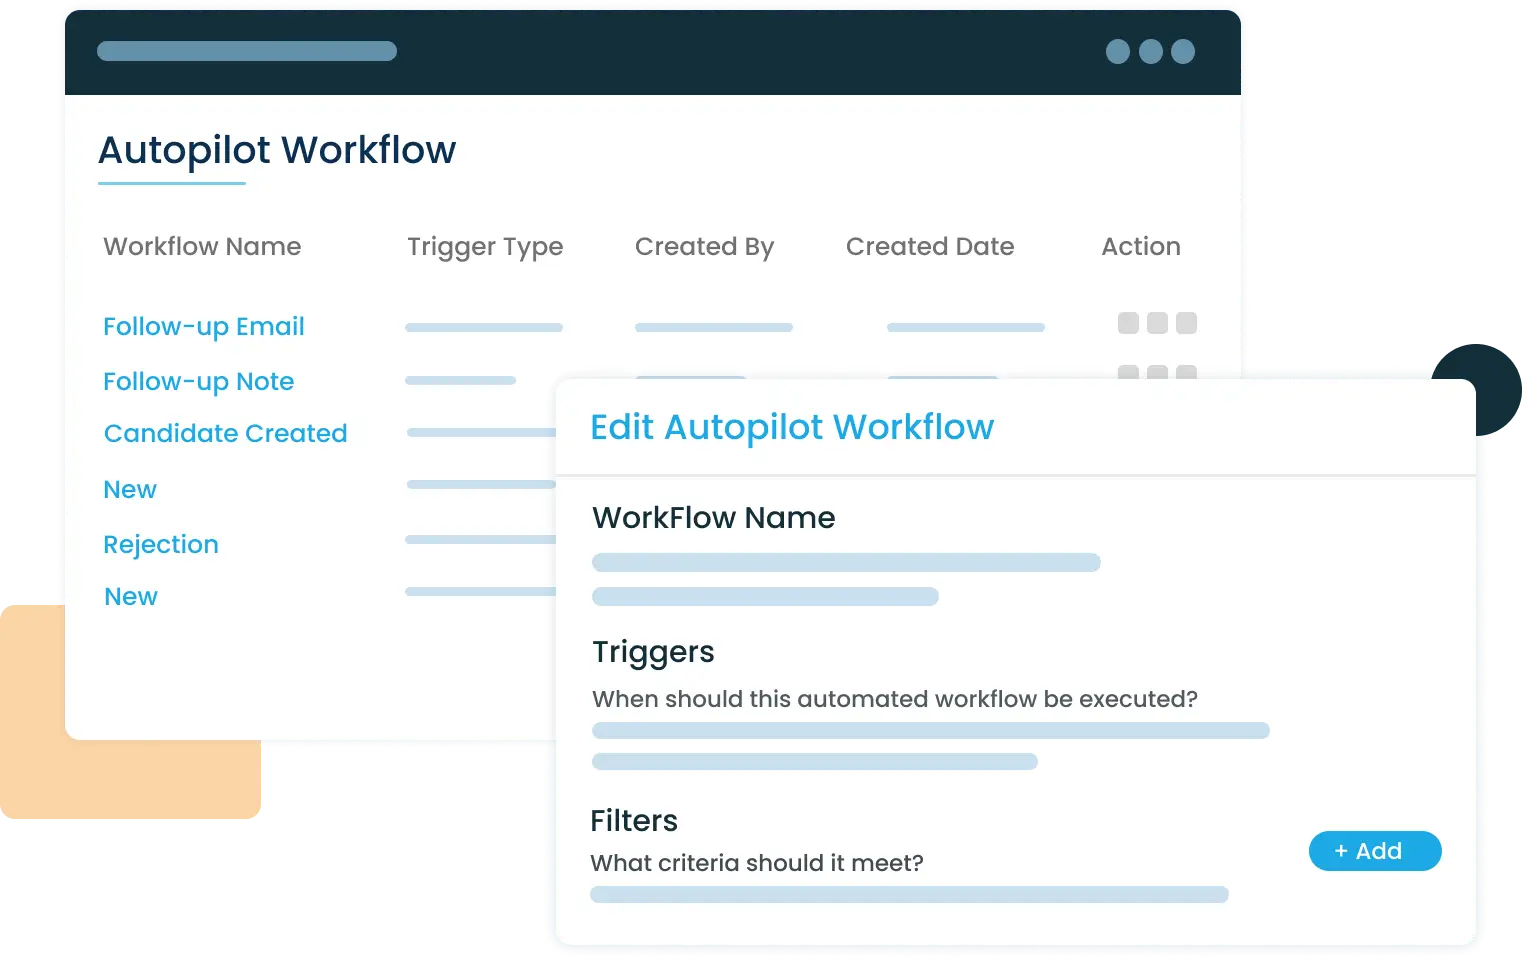Click first action icon in Follow-up Email row
Screen dimensions: 1522x960
[x=1128, y=323]
